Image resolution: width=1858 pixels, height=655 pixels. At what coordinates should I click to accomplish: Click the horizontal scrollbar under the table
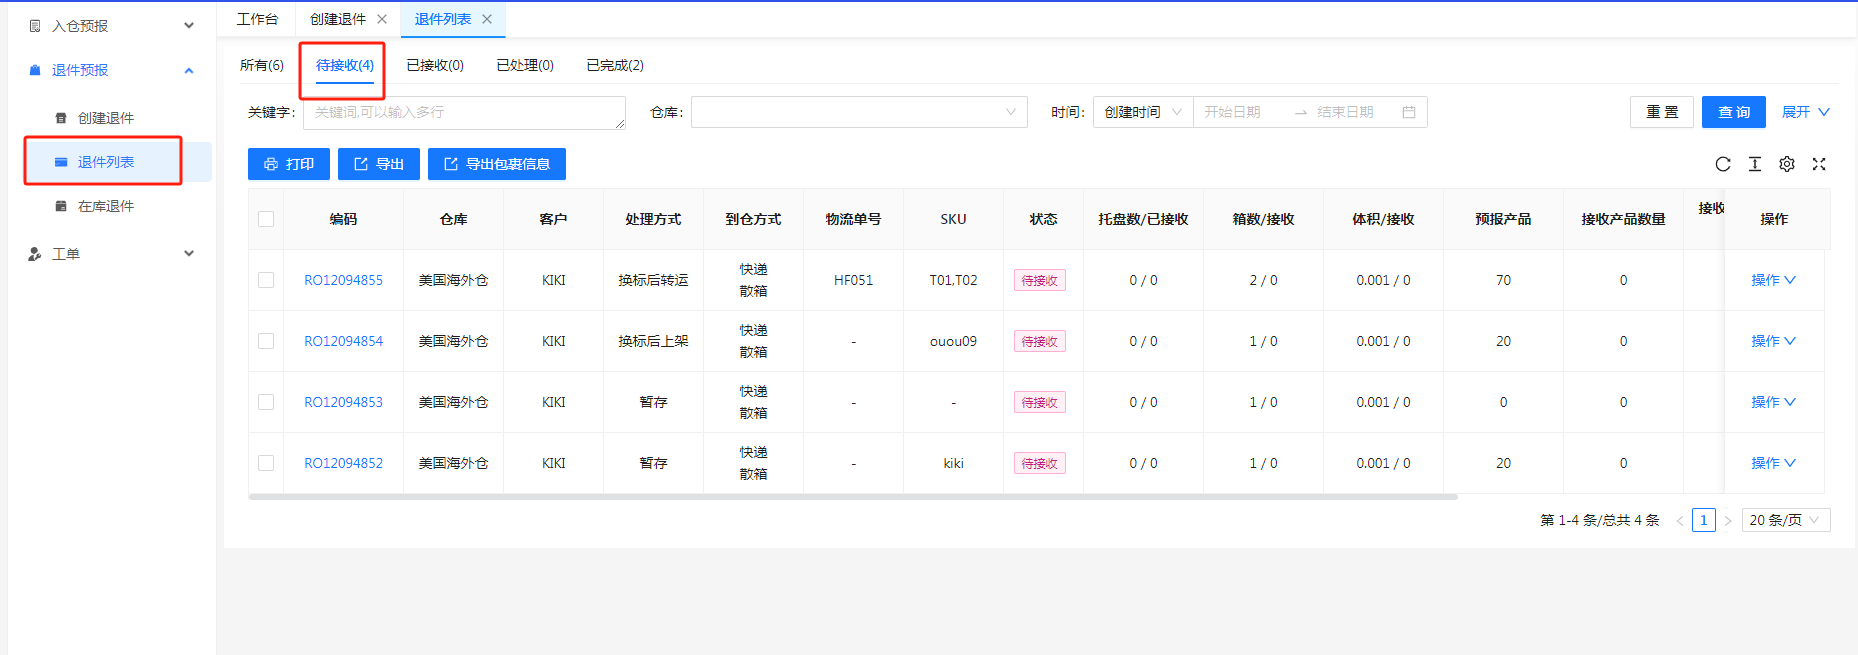click(x=852, y=496)
